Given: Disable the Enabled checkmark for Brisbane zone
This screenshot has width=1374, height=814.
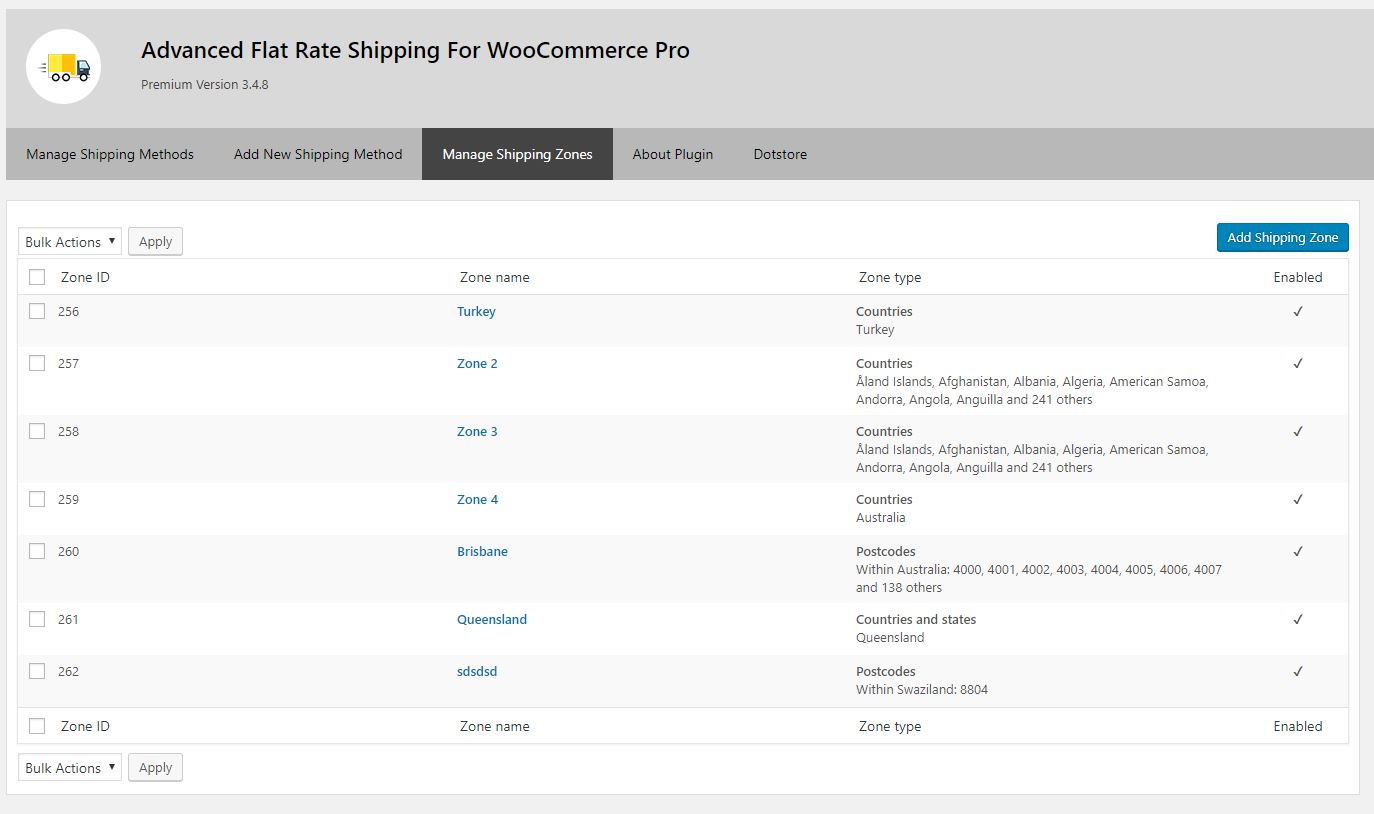Looking at the screenshot, I should (x=1298, y=551).
